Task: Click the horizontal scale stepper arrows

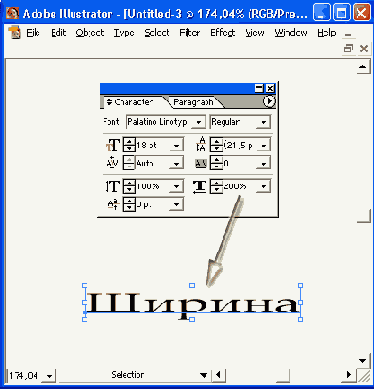Action: (216, 186)
